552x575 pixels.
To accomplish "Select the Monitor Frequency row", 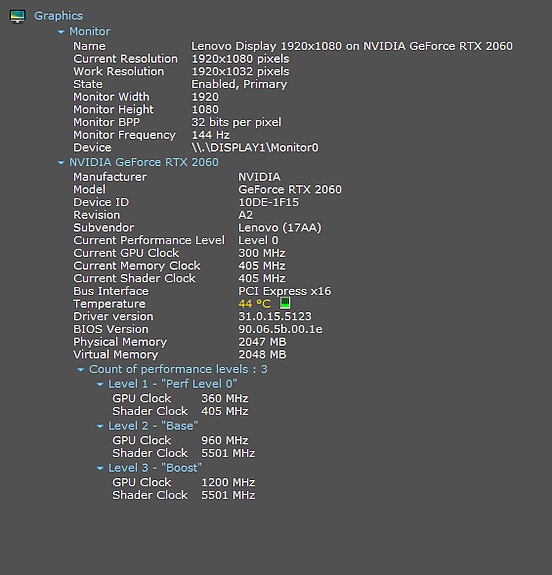I will coord(151,135).
